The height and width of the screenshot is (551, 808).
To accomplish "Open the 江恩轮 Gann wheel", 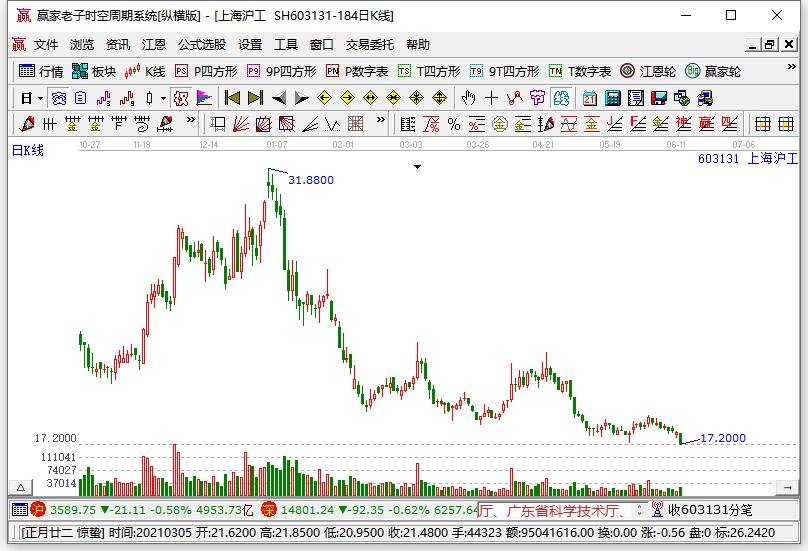I will [x=648, y=71].
